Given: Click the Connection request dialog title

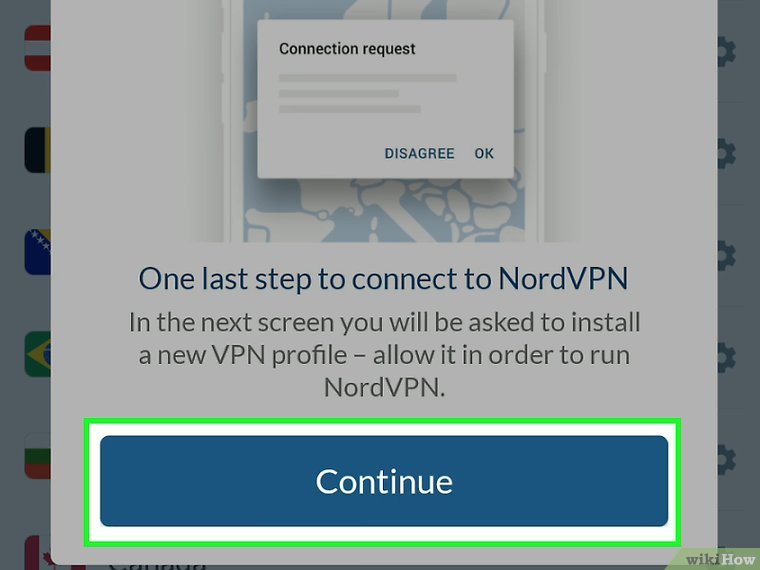Looking at the screenshot, I should (x=347, y=48).
